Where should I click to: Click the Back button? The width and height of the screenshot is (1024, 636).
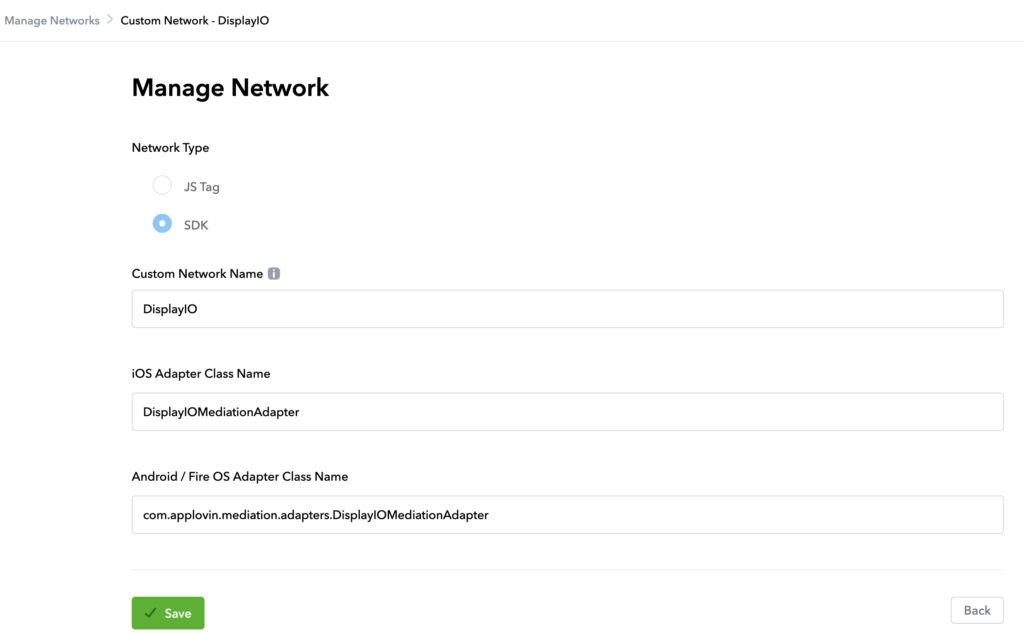pos(977,611)
